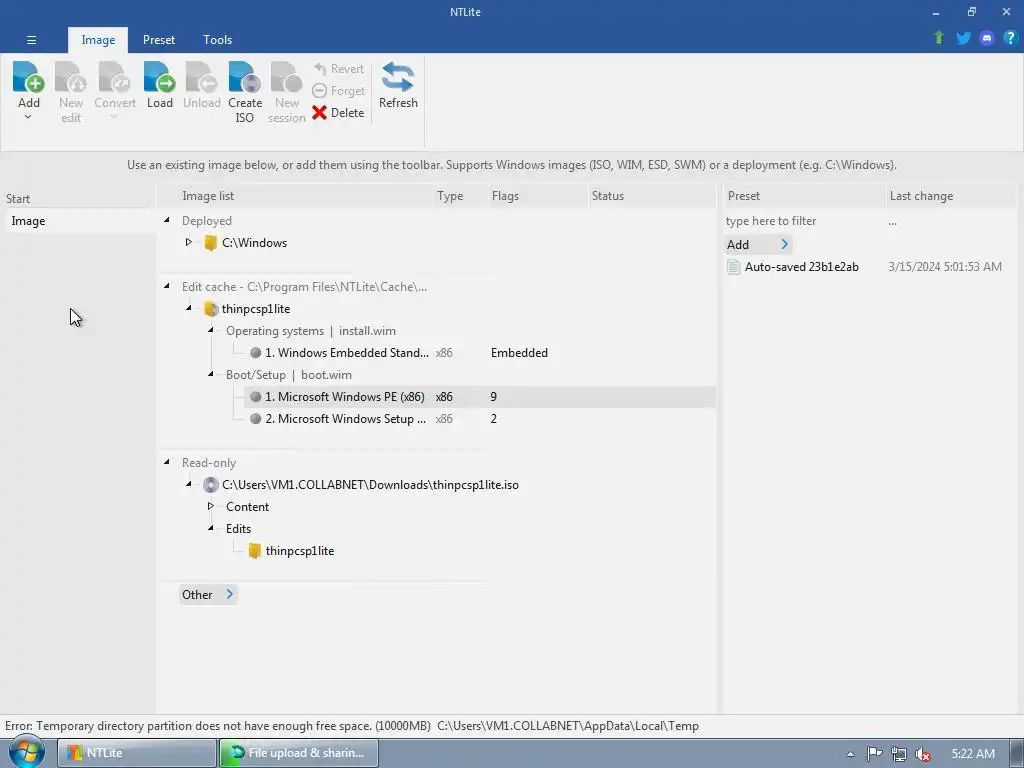Show hidden tray icons arrow
This screenshot has width=1024, height=768.
tap(850, 754)
